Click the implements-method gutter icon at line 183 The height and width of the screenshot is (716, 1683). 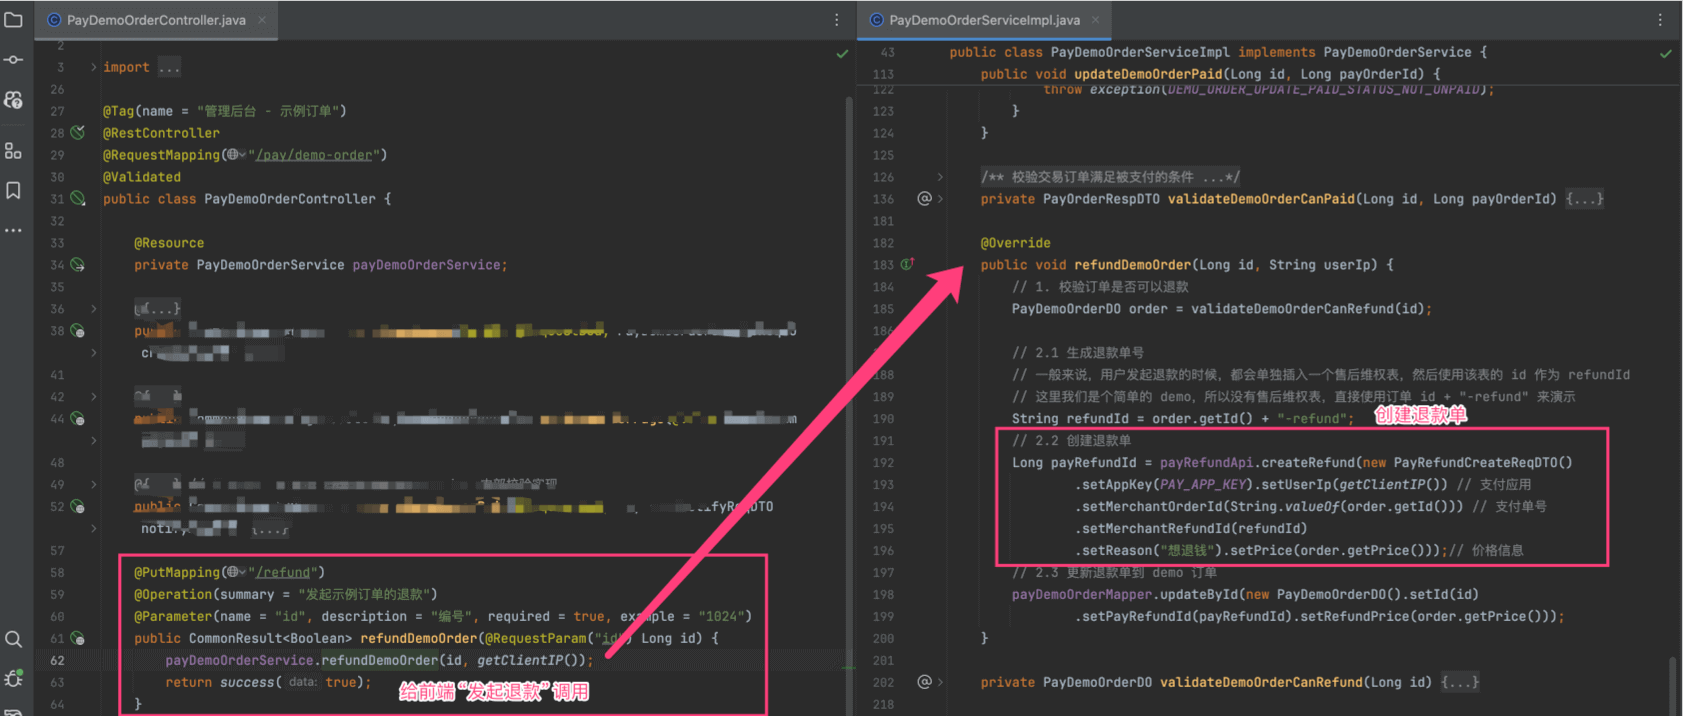click(x=907, y=265)
